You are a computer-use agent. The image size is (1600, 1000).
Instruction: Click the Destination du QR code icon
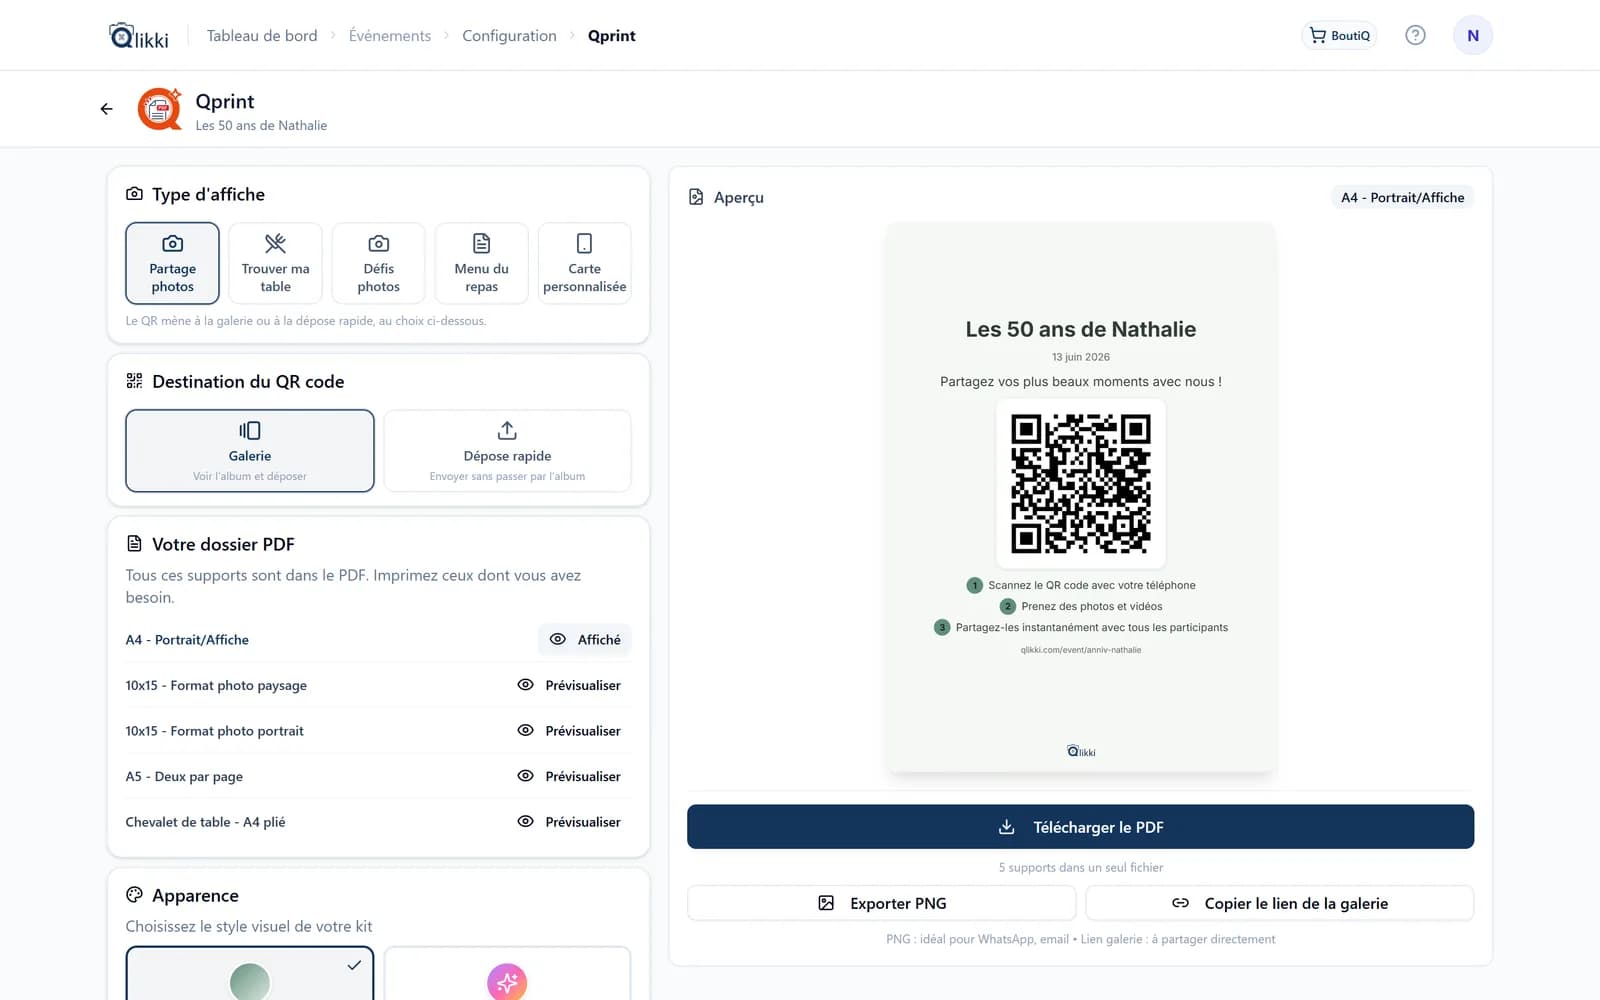point(134,381)
